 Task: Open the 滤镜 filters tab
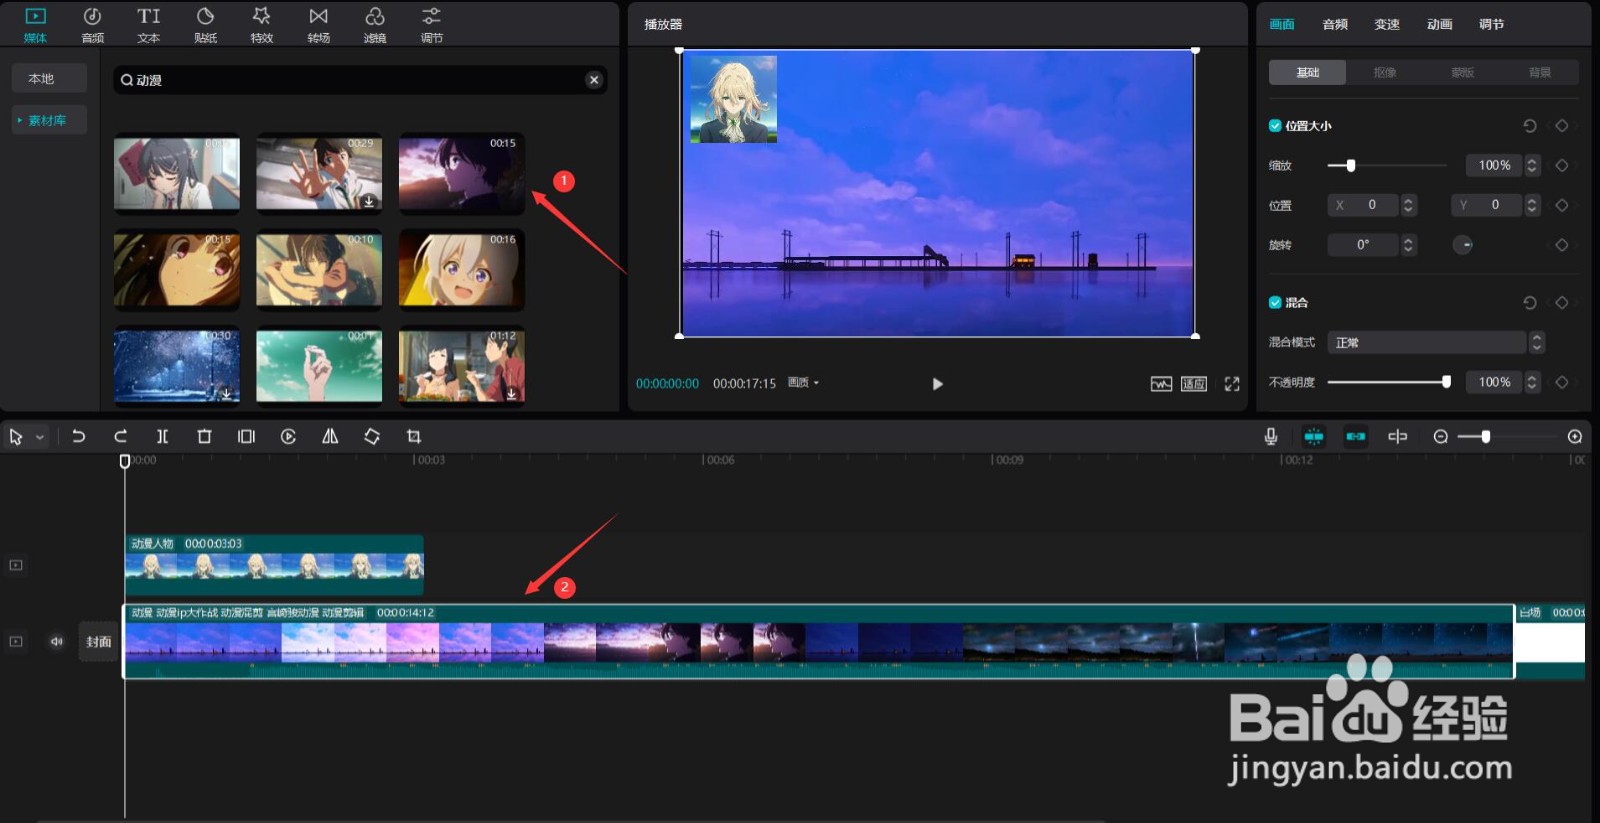375,25
